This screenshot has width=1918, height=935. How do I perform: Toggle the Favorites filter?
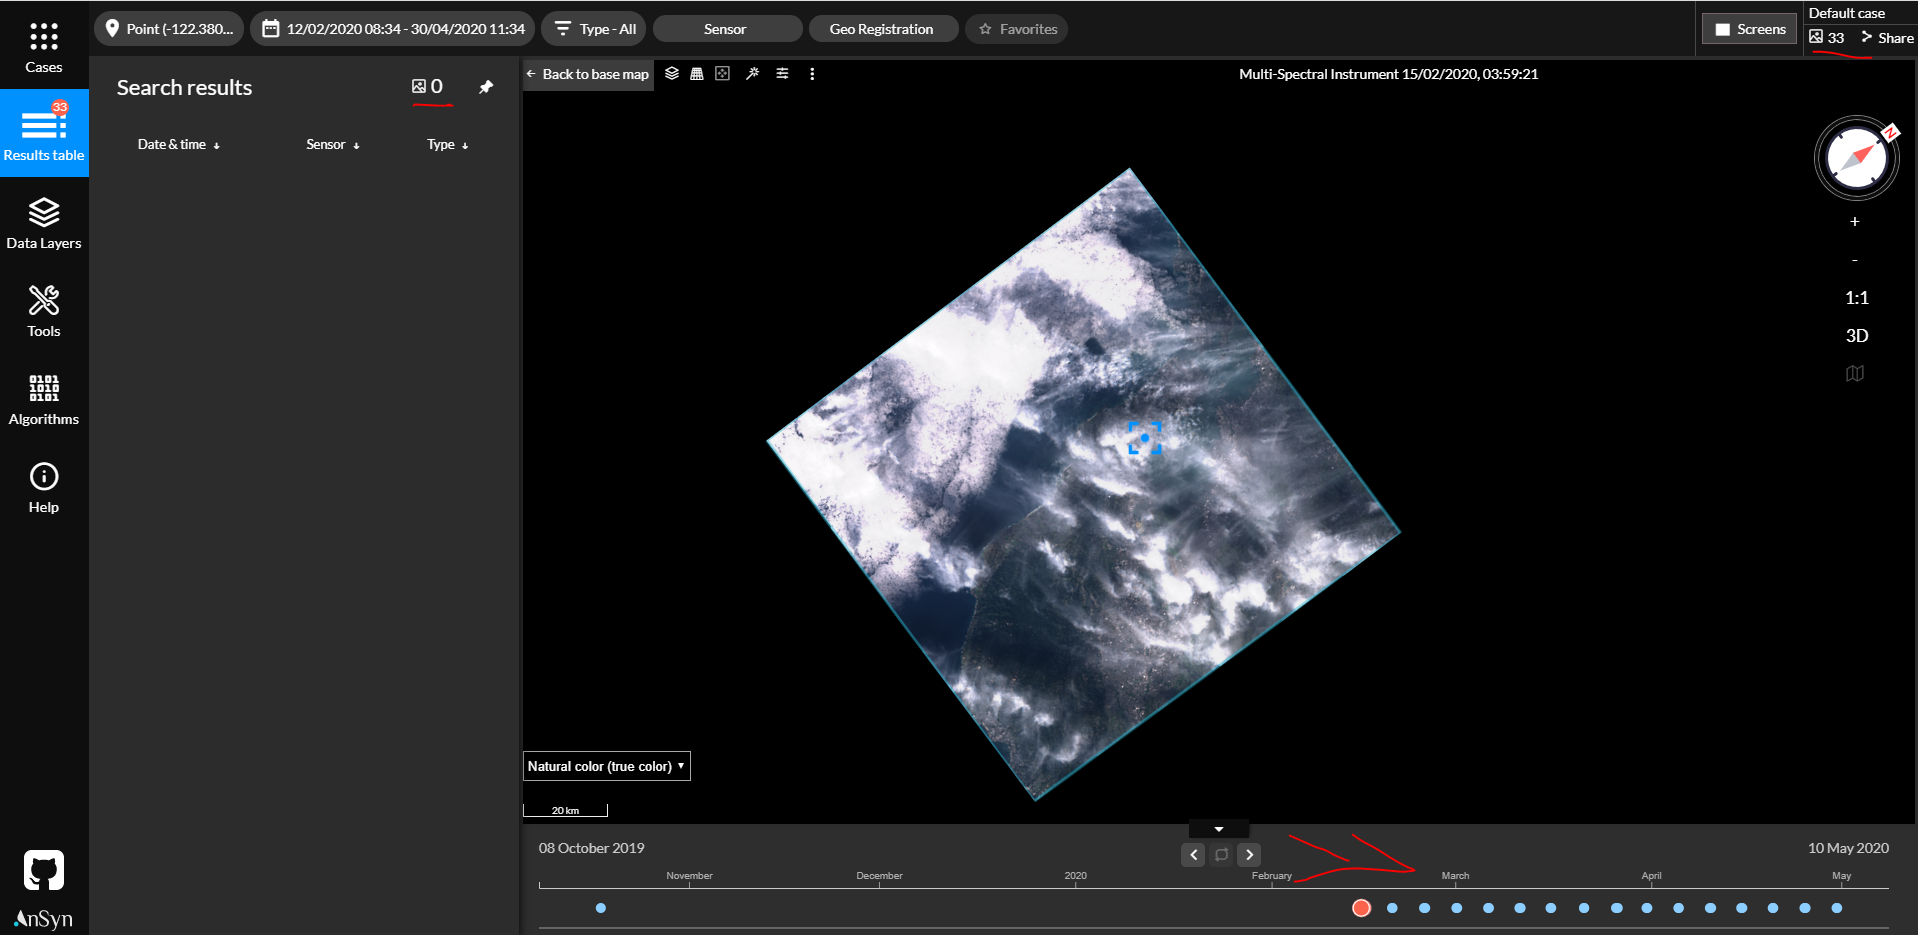pos(1017,29)
